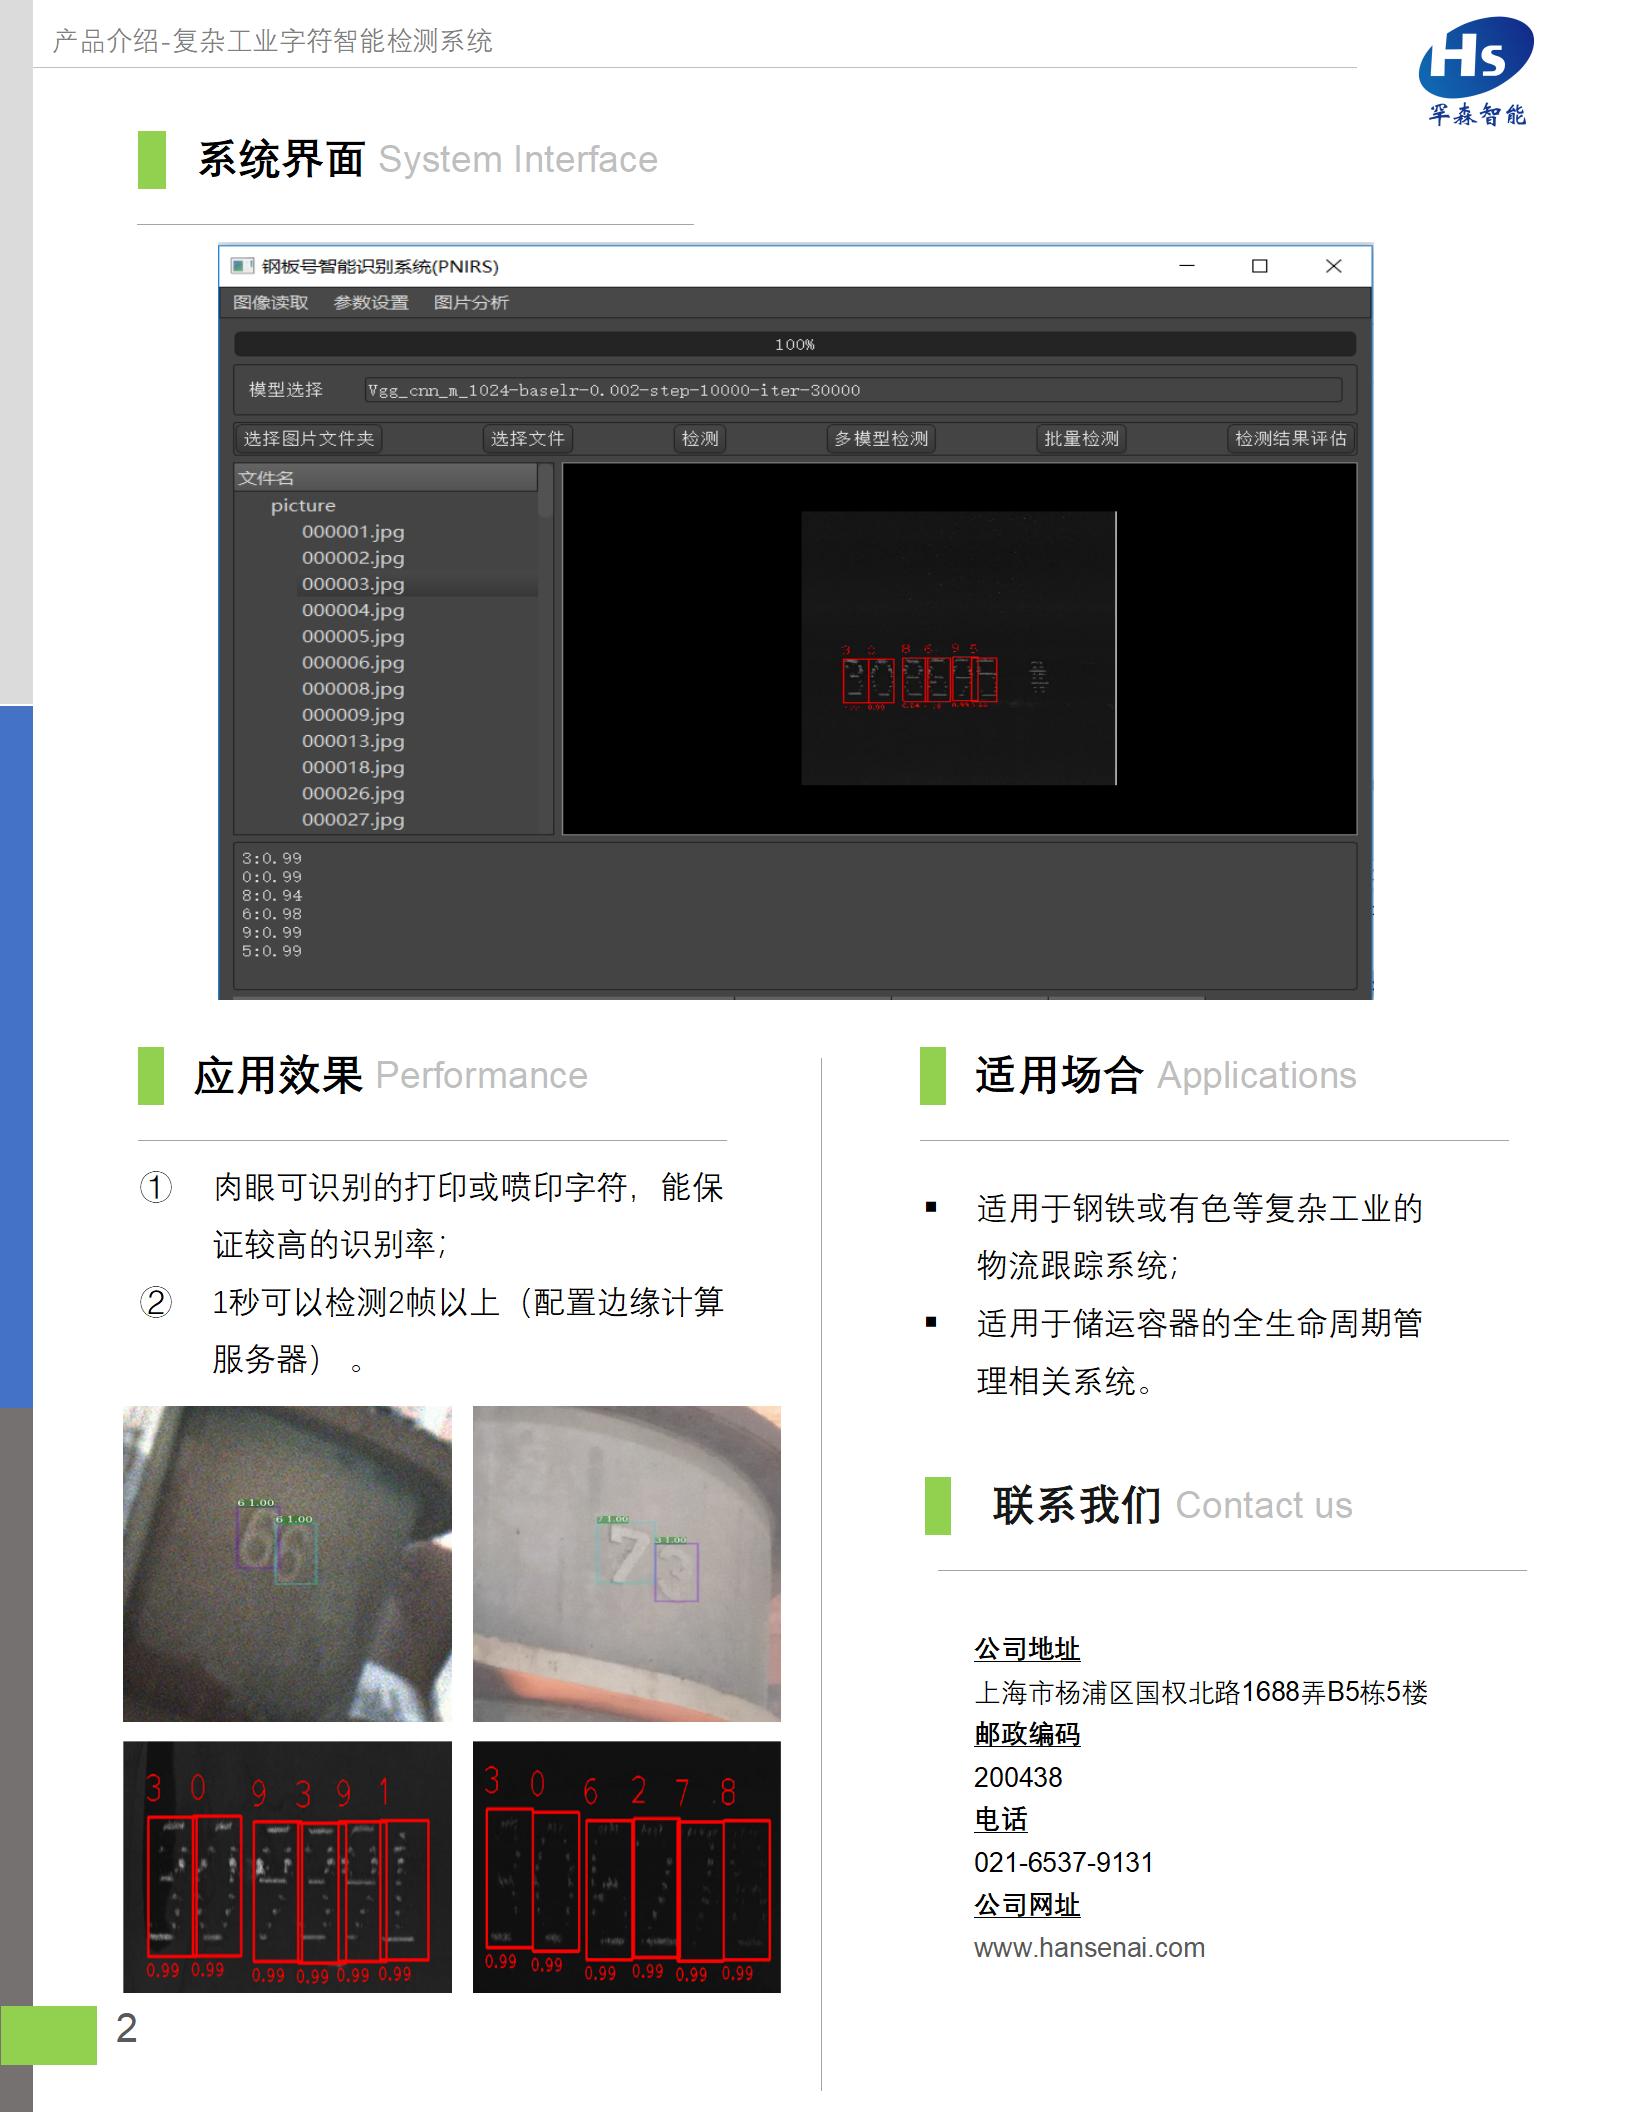Select the highlighted 000003.jpg file

point(353,584)
